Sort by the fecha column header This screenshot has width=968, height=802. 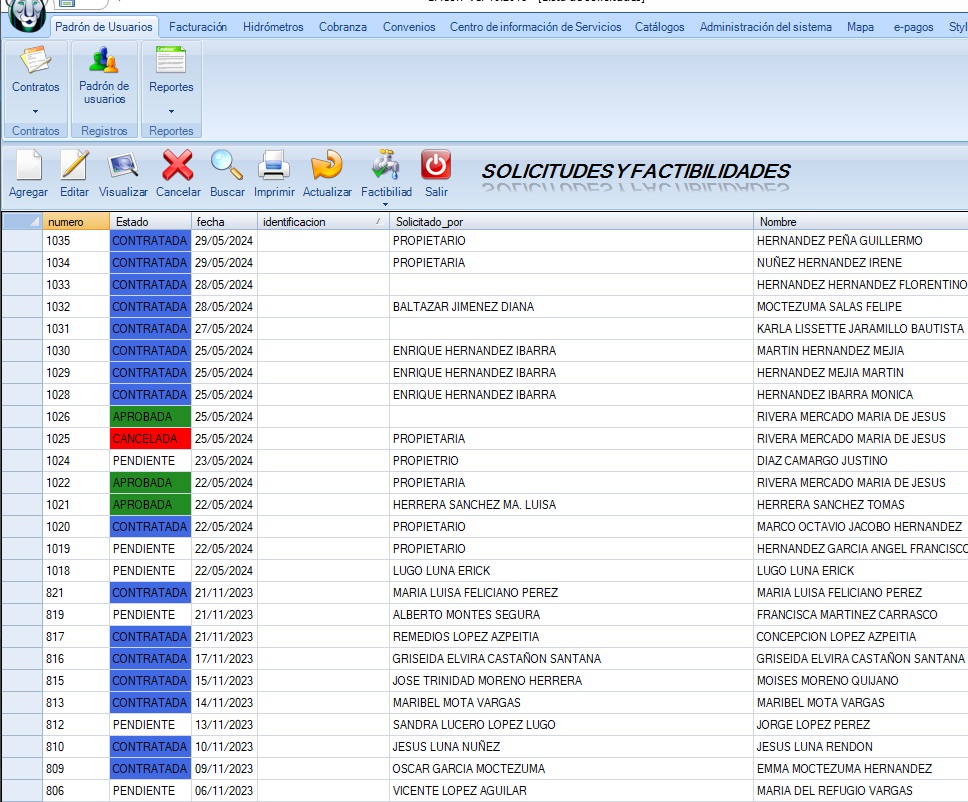point(224,222)
